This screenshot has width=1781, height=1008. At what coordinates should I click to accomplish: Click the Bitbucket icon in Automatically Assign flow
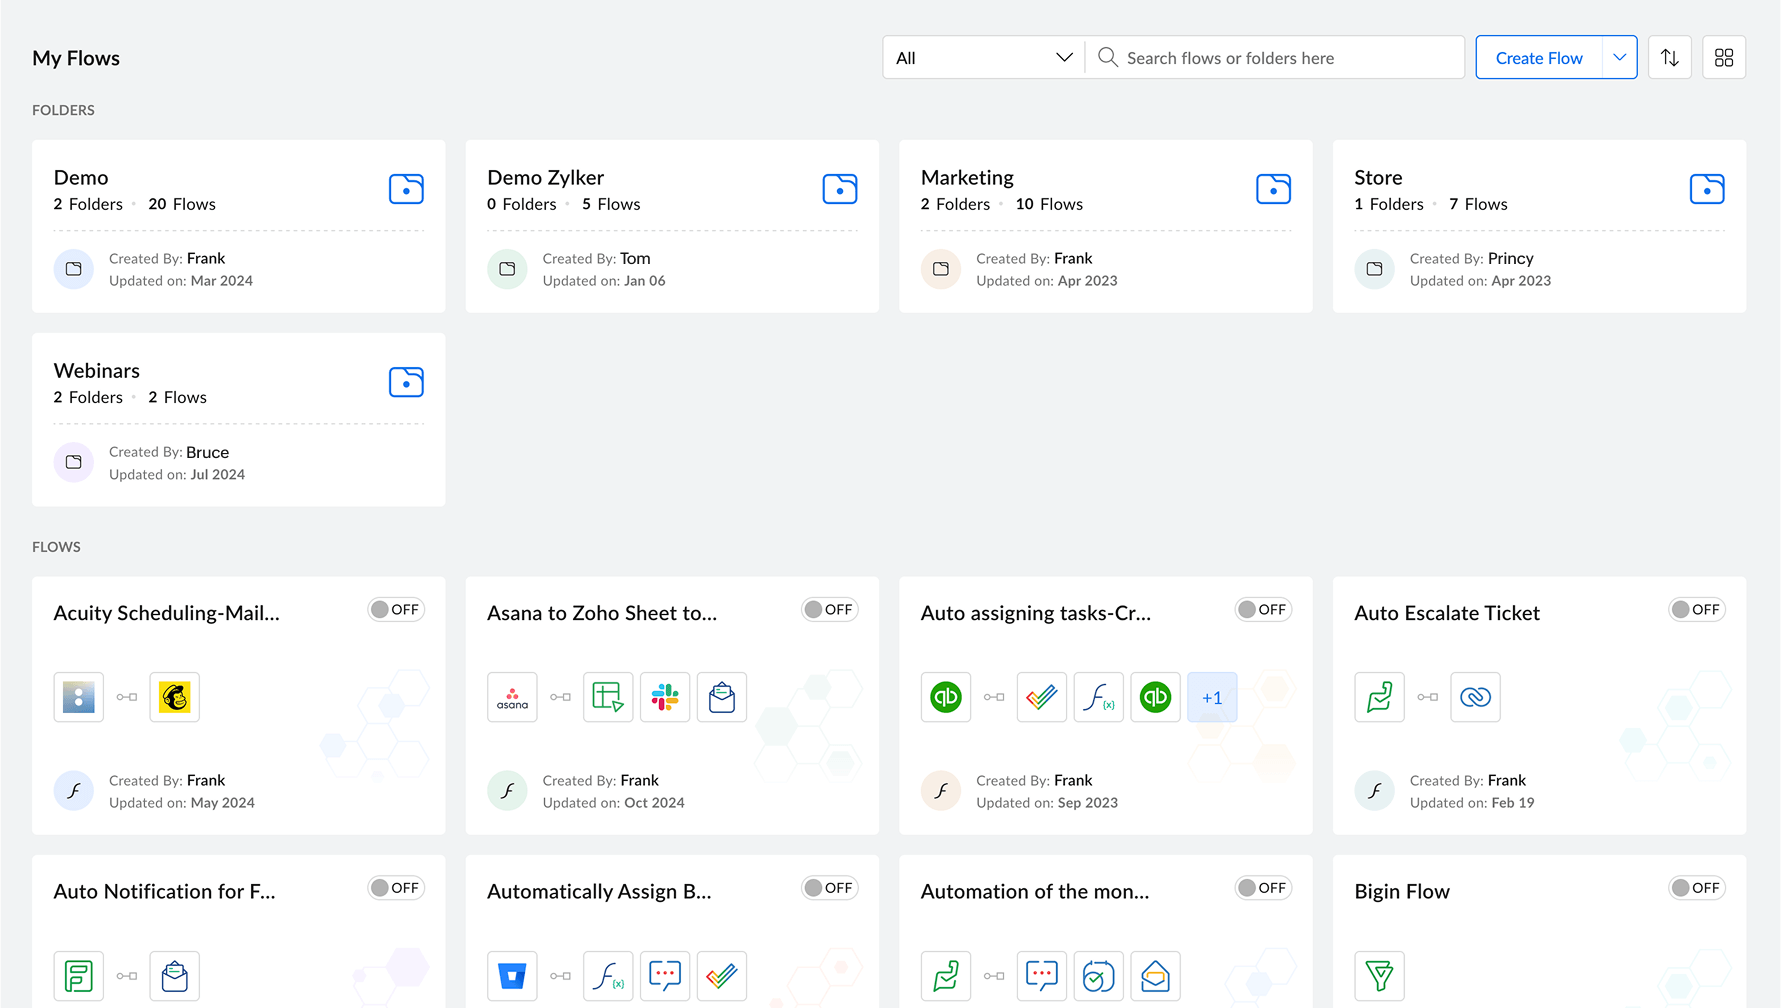[512, 975]
